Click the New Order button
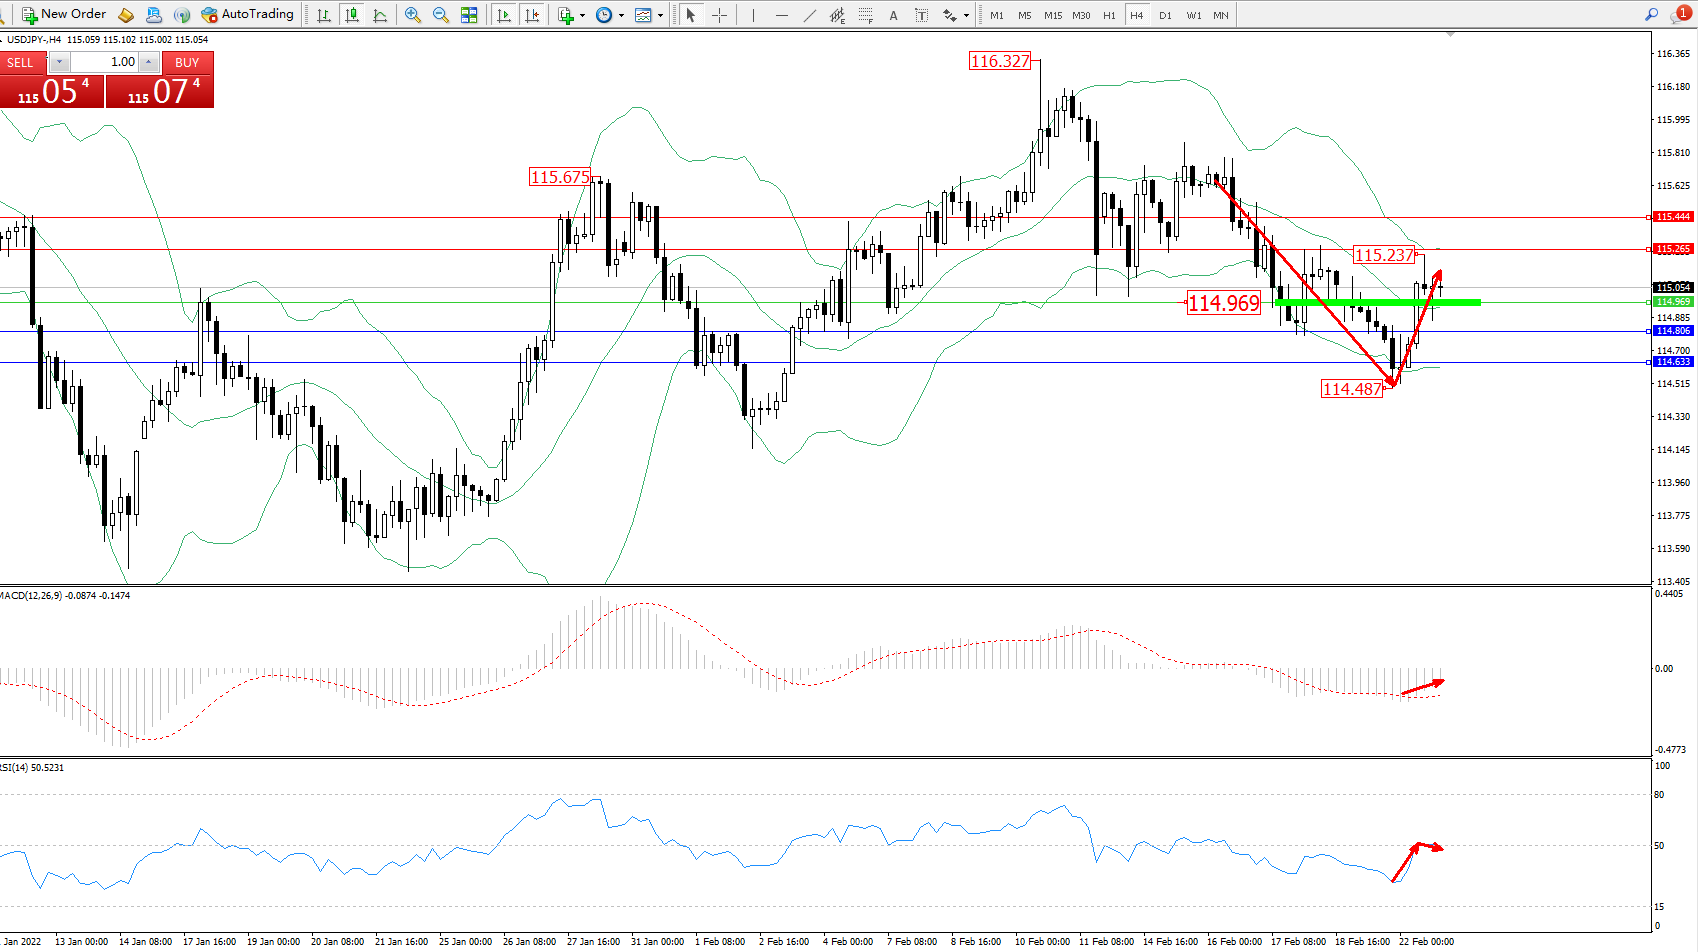This screenshot has height=952, width=1698. click(x=64, y=14)
